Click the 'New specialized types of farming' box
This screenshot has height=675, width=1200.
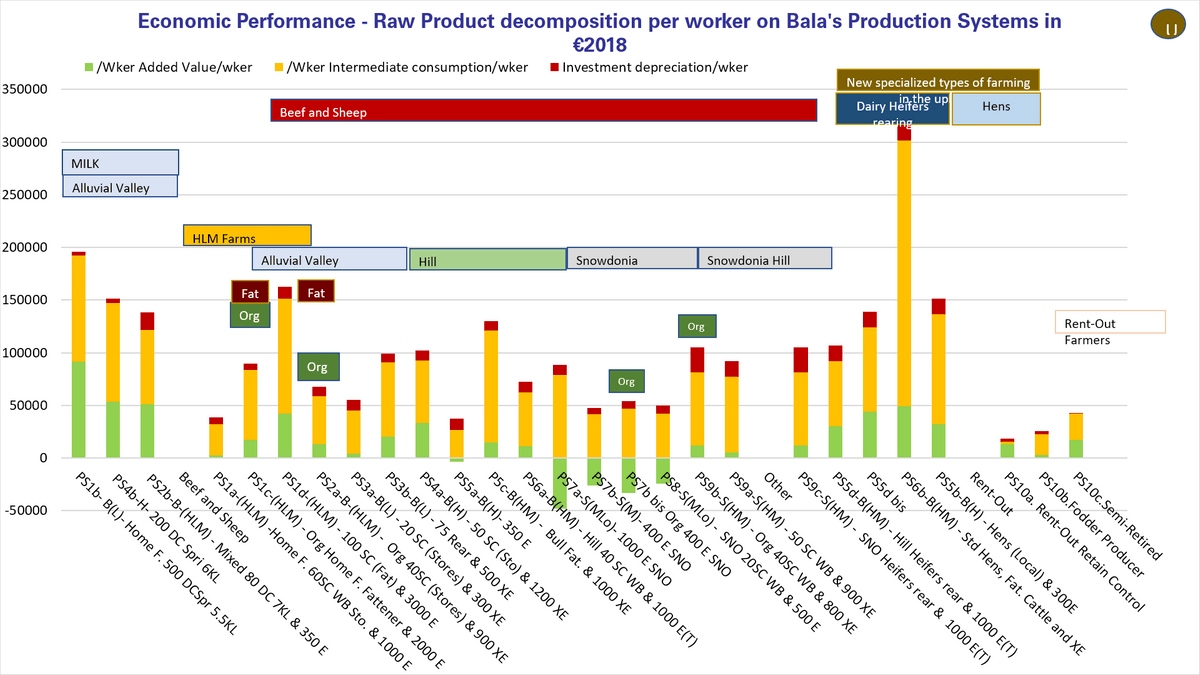pos(939,81)
